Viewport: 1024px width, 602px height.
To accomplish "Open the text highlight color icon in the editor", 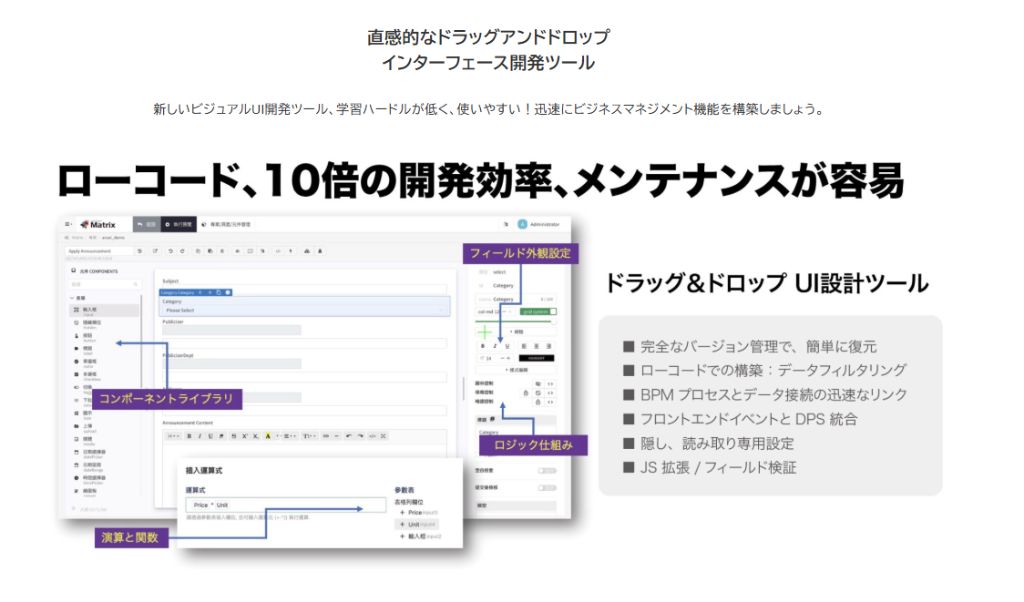I will tap(268, 436).
